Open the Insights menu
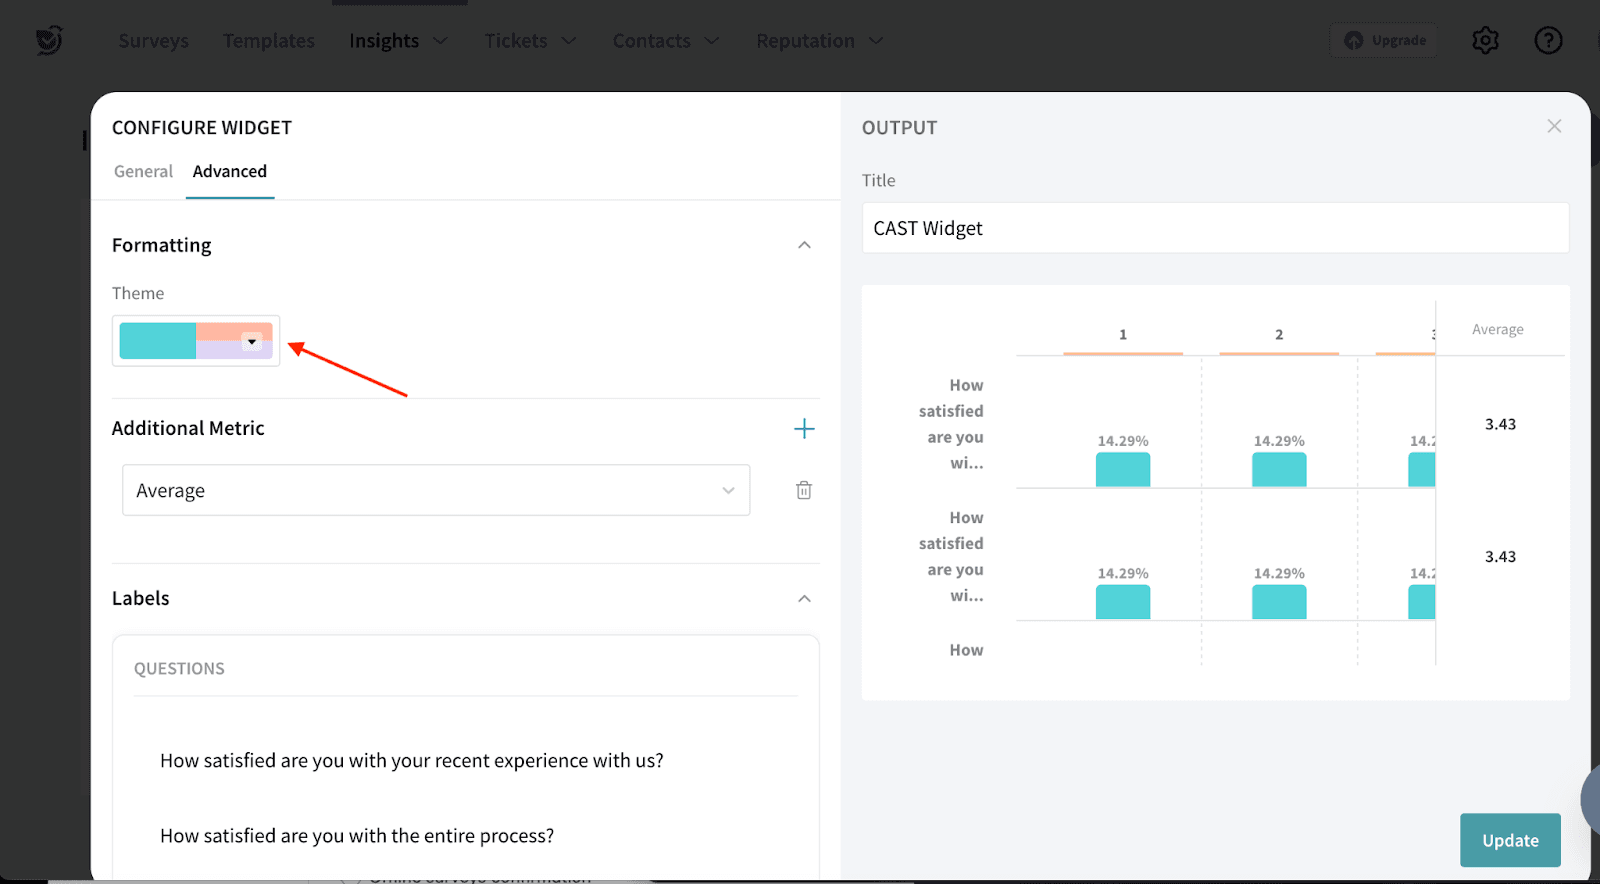This screenshot has width=1600, height=884. [398, 41]
